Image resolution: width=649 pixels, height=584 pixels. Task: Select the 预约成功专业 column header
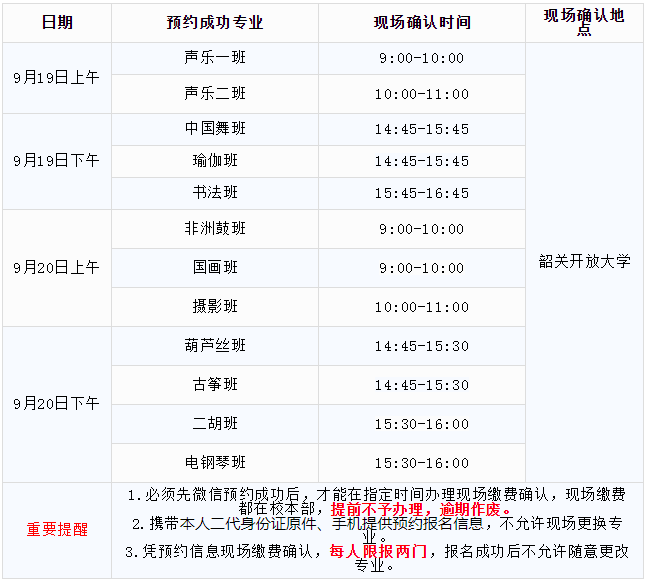point(215,22)
